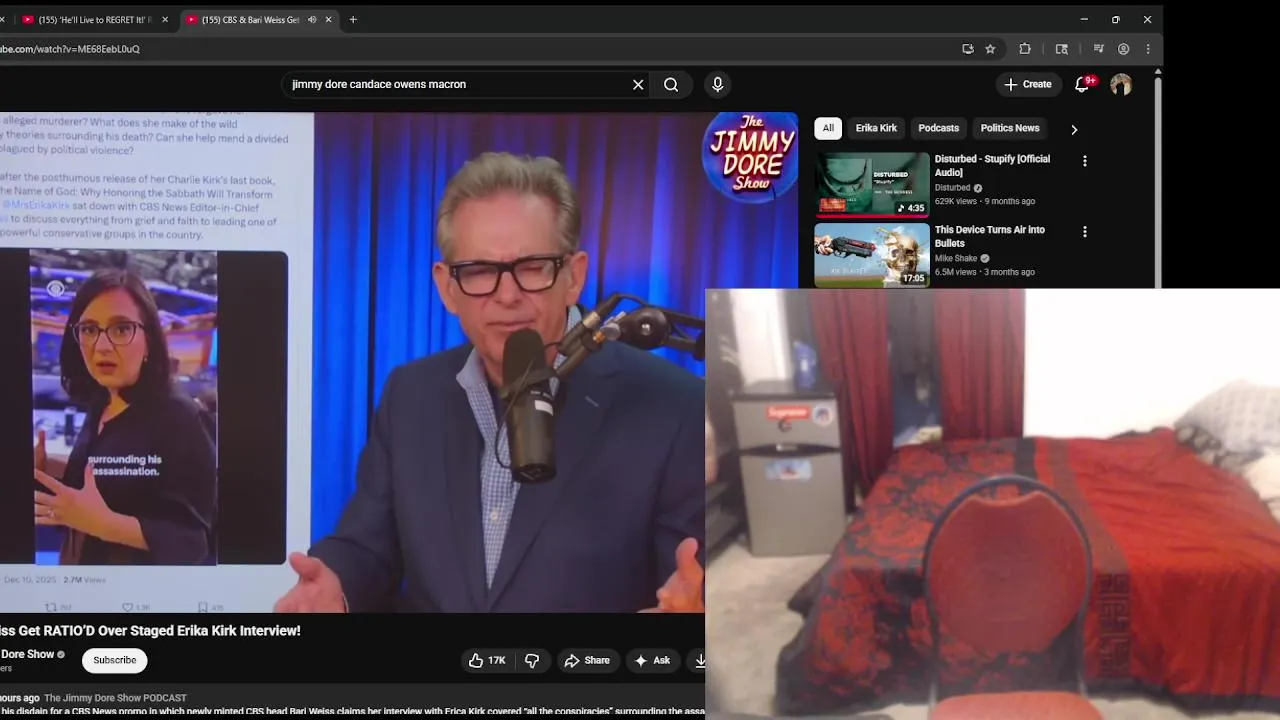Open options for This Device Turns Air video

coord(1085,232)
